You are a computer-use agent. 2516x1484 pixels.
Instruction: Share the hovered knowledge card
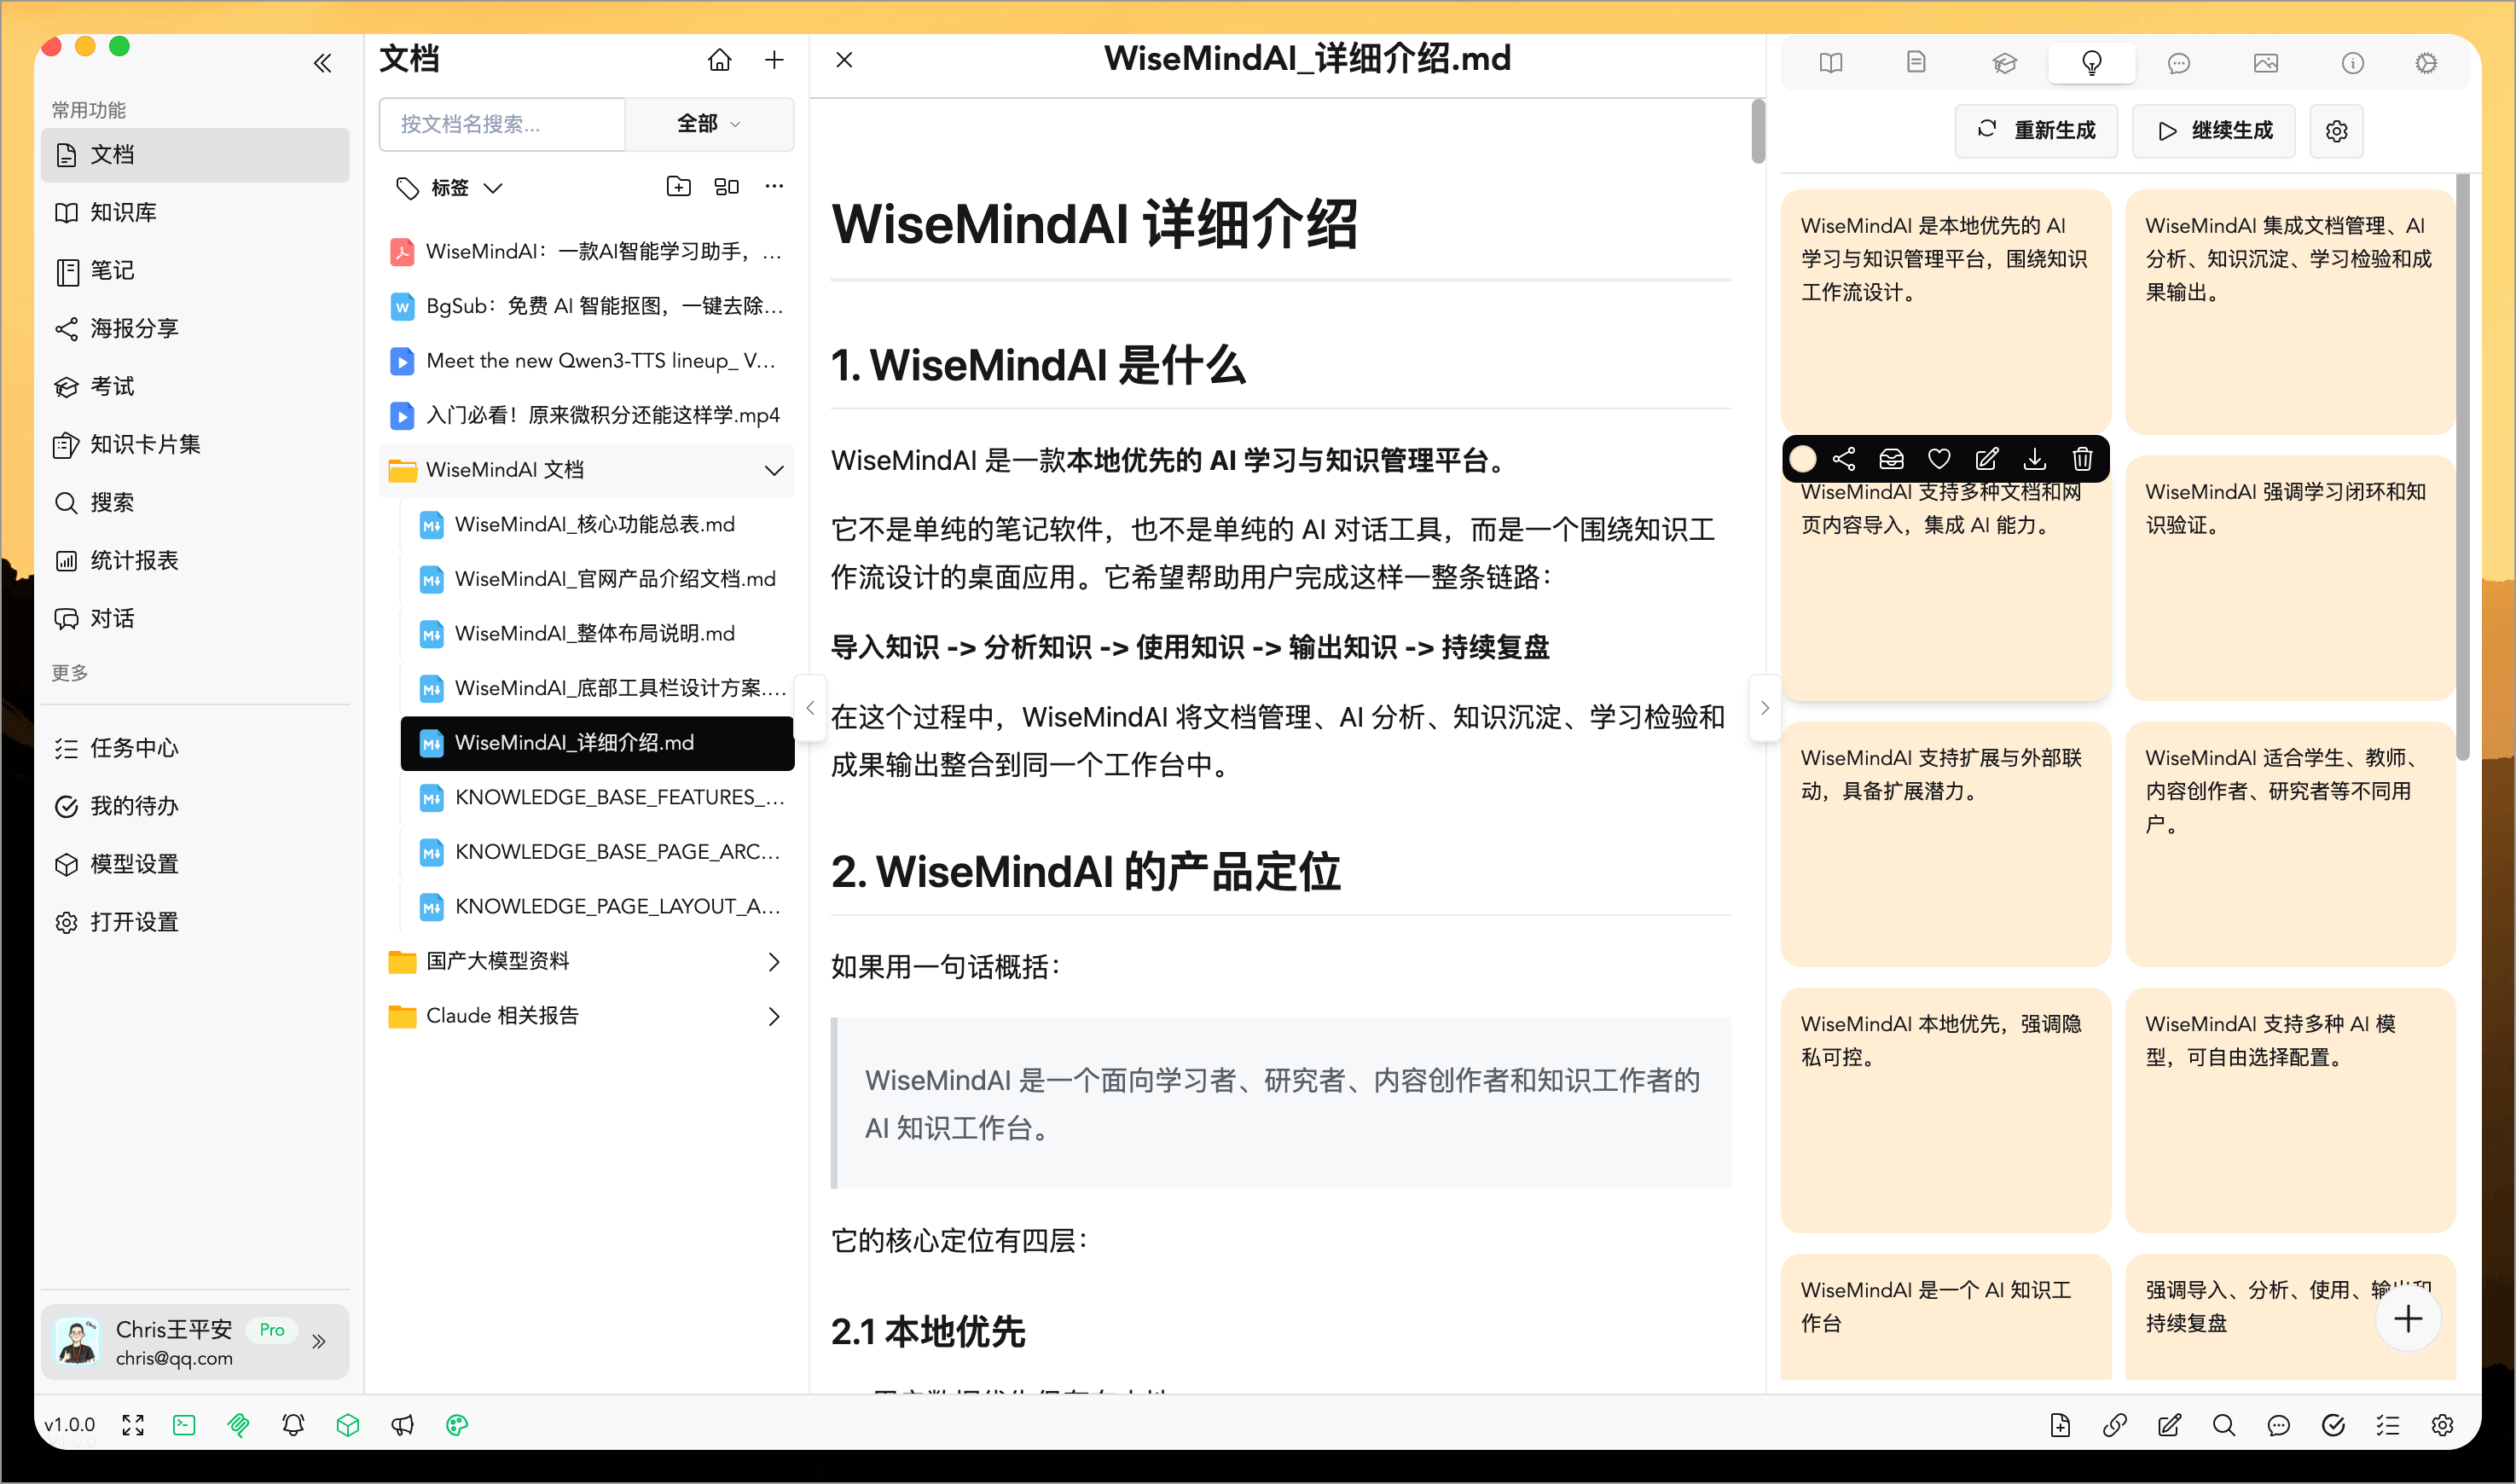pos(1845,458)
